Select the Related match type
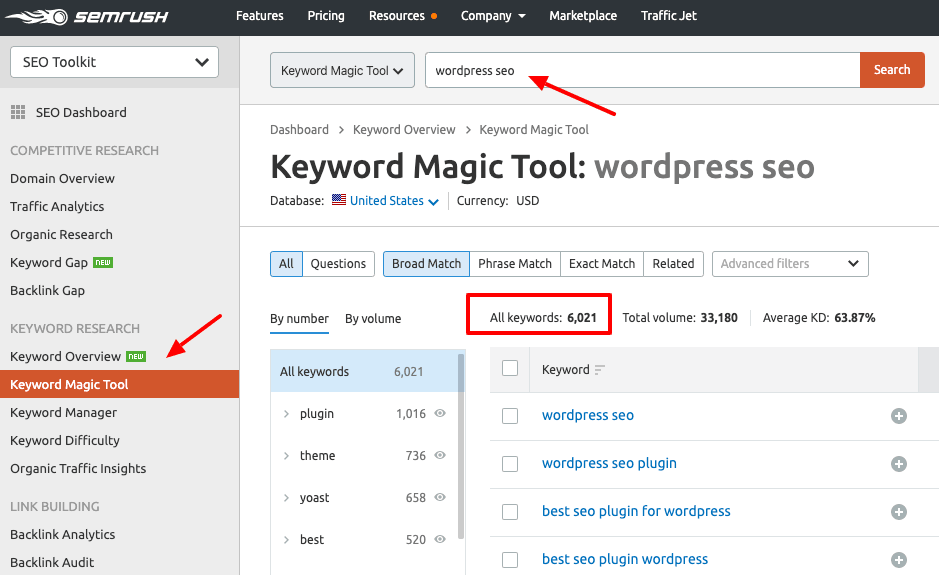 tap(673, 264)
